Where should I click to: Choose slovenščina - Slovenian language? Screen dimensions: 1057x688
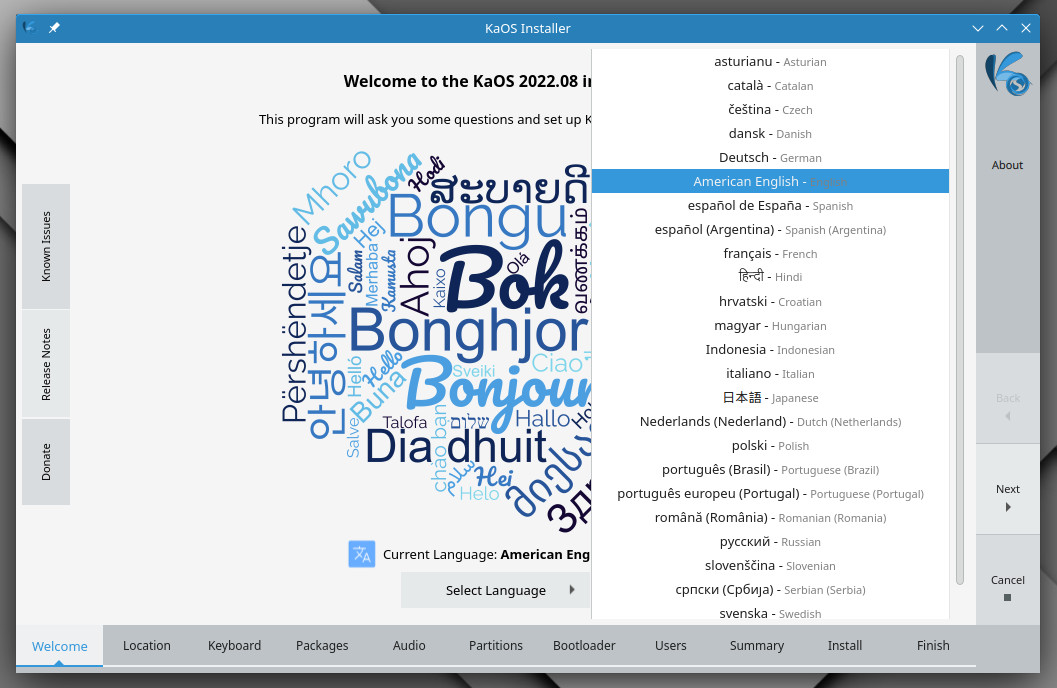(770, 565)
